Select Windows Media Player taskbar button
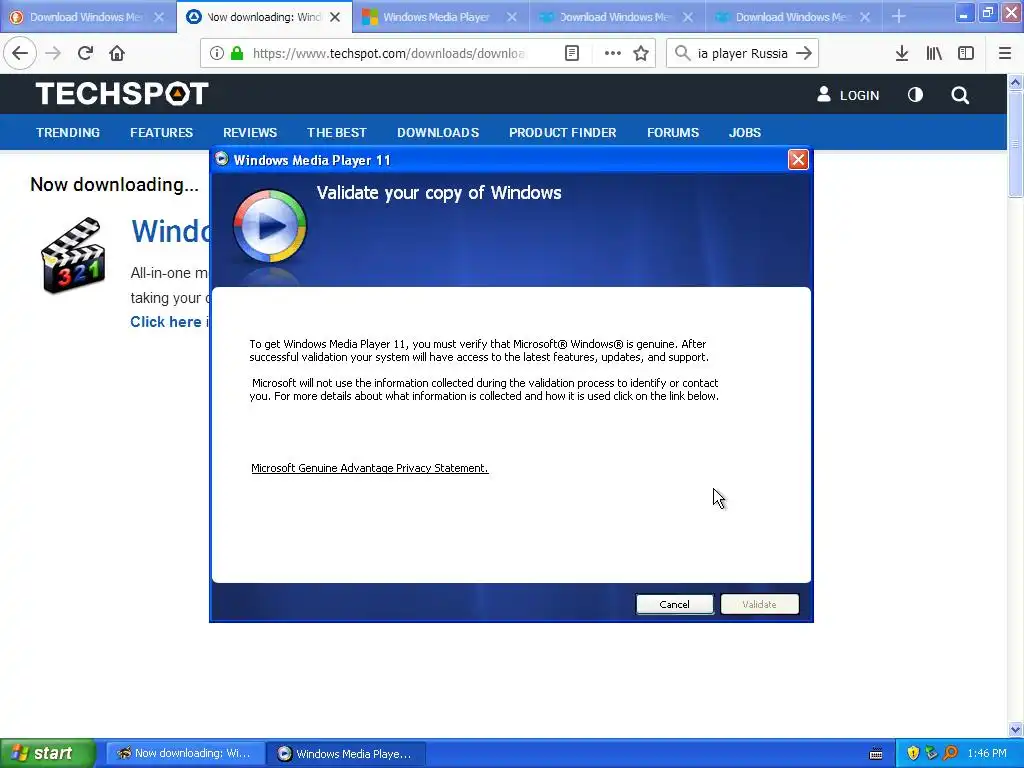The image size is (1024, 768). pyautogui.click(x=345, y=753)
